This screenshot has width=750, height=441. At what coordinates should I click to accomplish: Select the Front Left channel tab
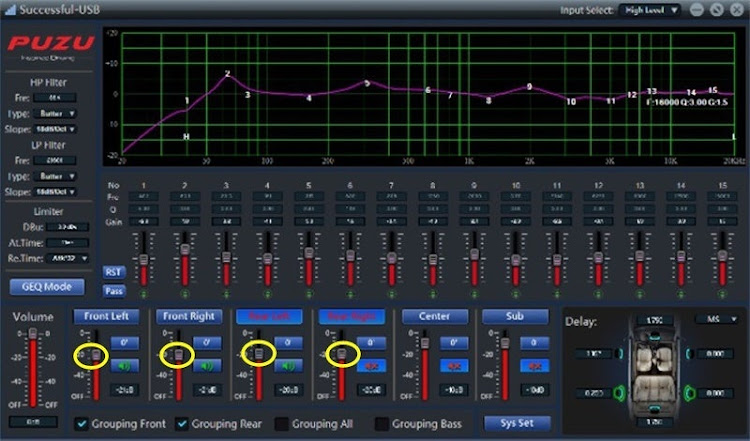click(x=106, y=316)
